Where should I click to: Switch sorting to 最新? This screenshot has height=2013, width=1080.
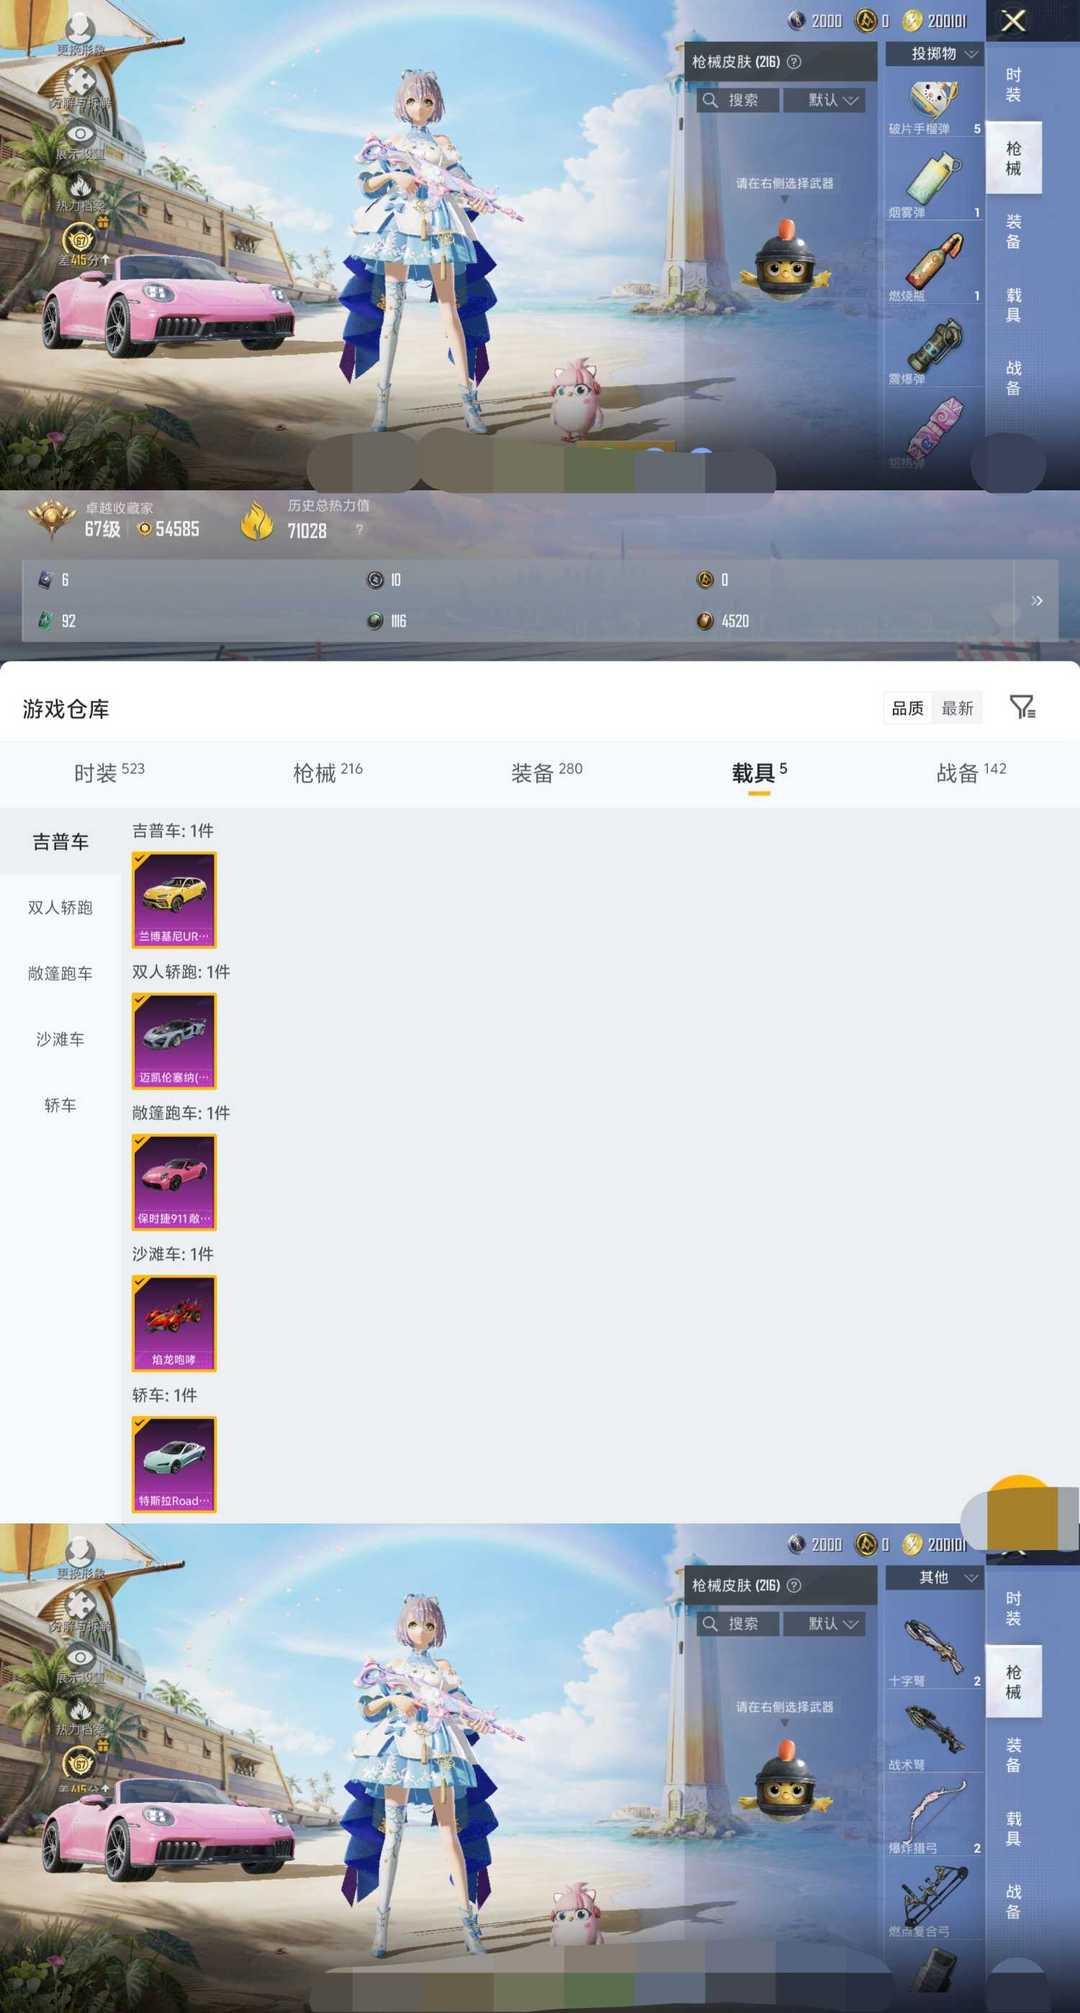957,708
